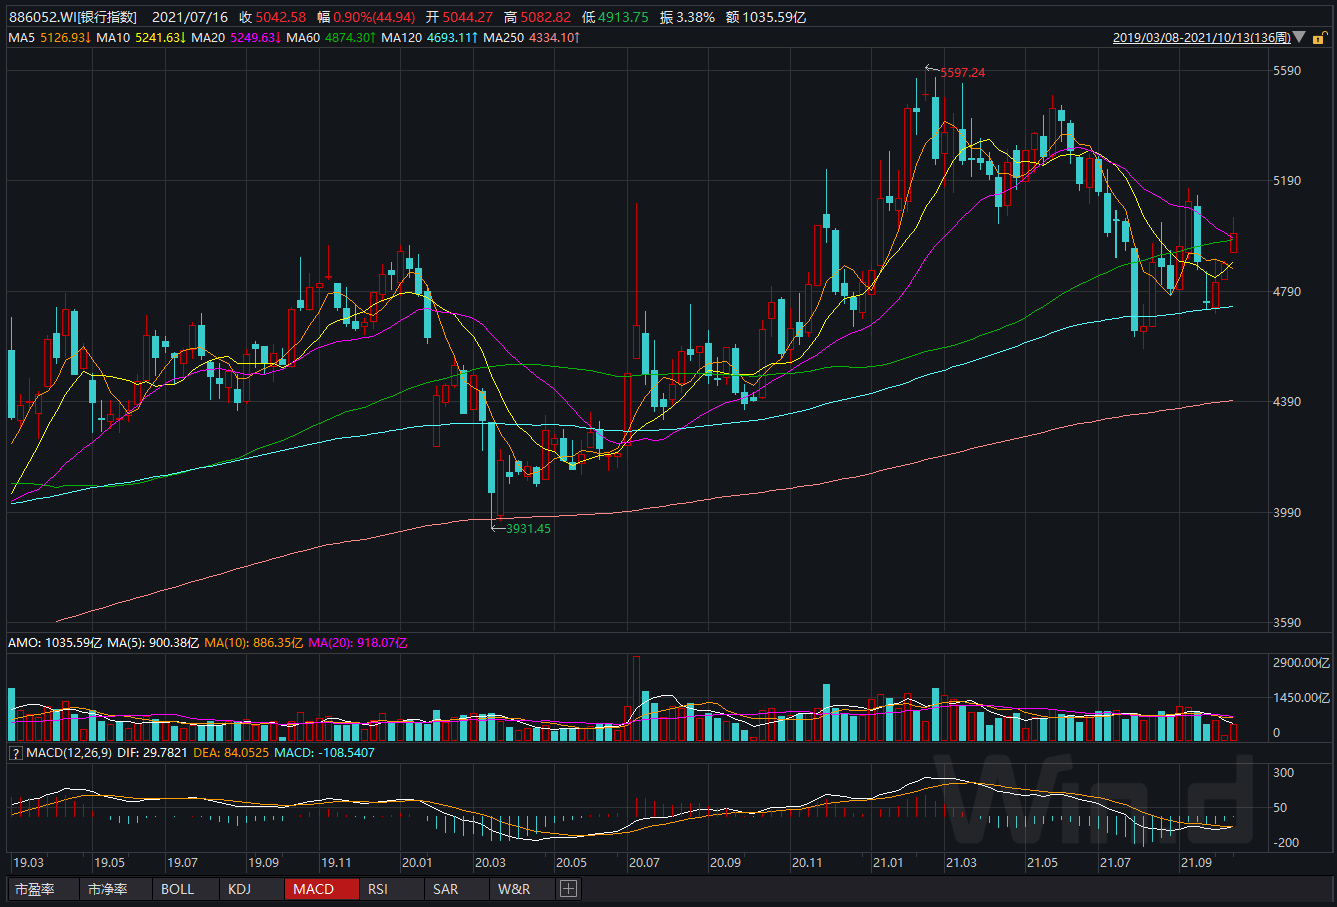The height and width of the screenshot is (907, 1337).
Task: Click the DEA: 84.0525 value
Action: pyautogui.click(x=229, y=752)
